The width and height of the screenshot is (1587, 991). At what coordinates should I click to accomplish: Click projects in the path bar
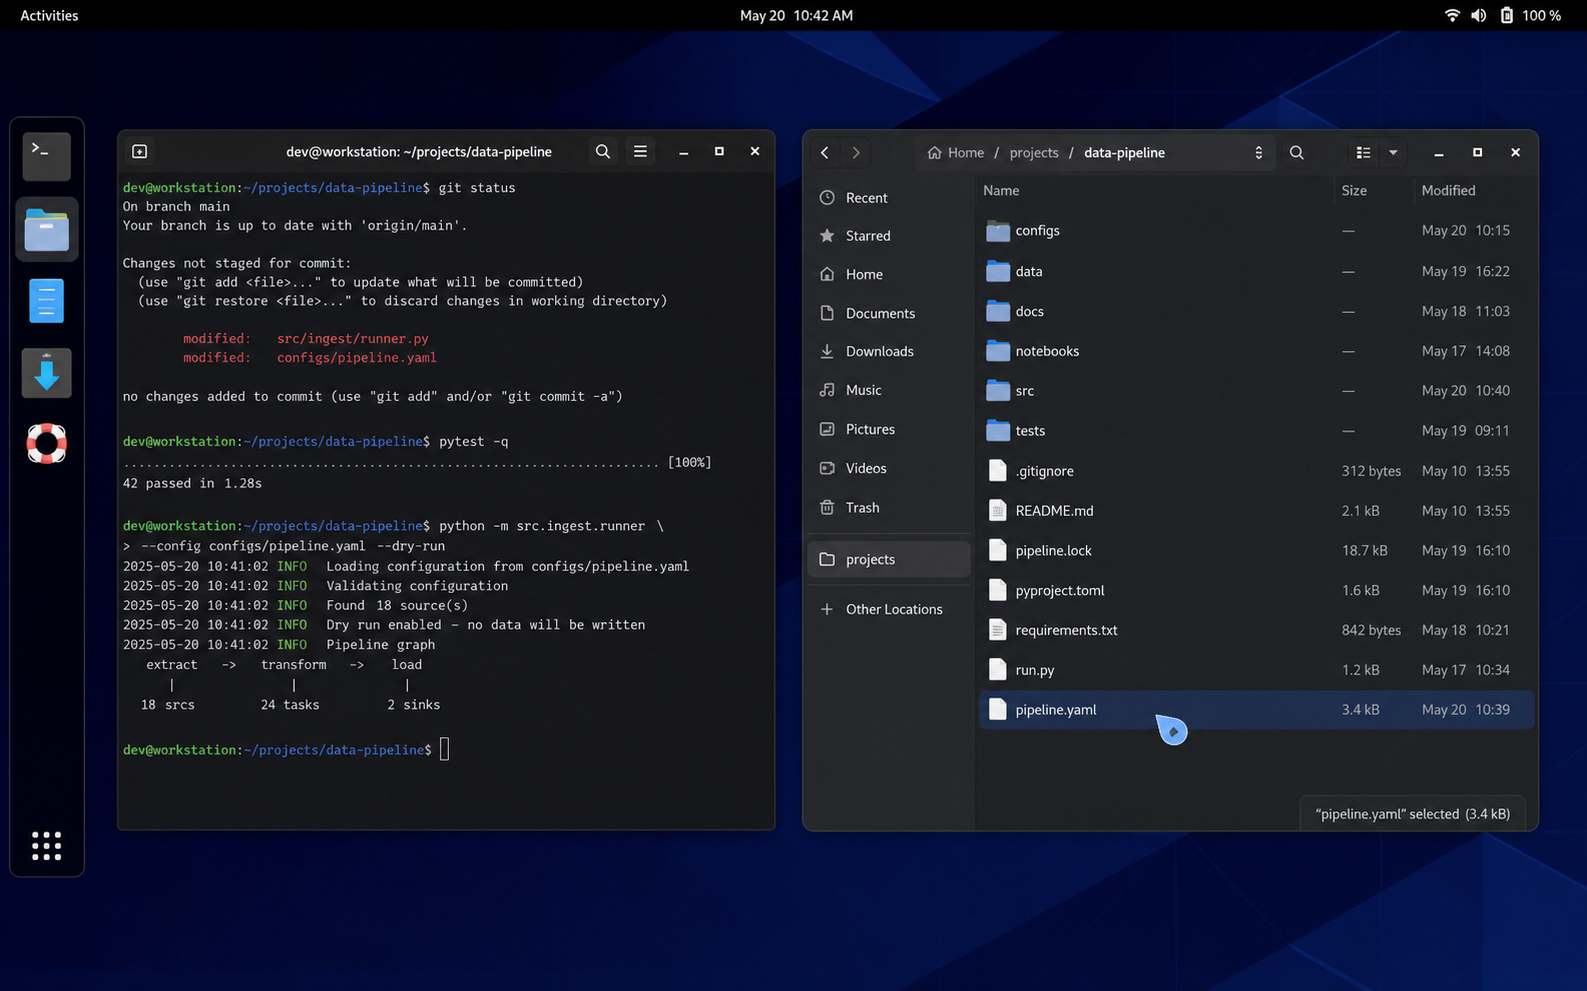(1034, 153)
